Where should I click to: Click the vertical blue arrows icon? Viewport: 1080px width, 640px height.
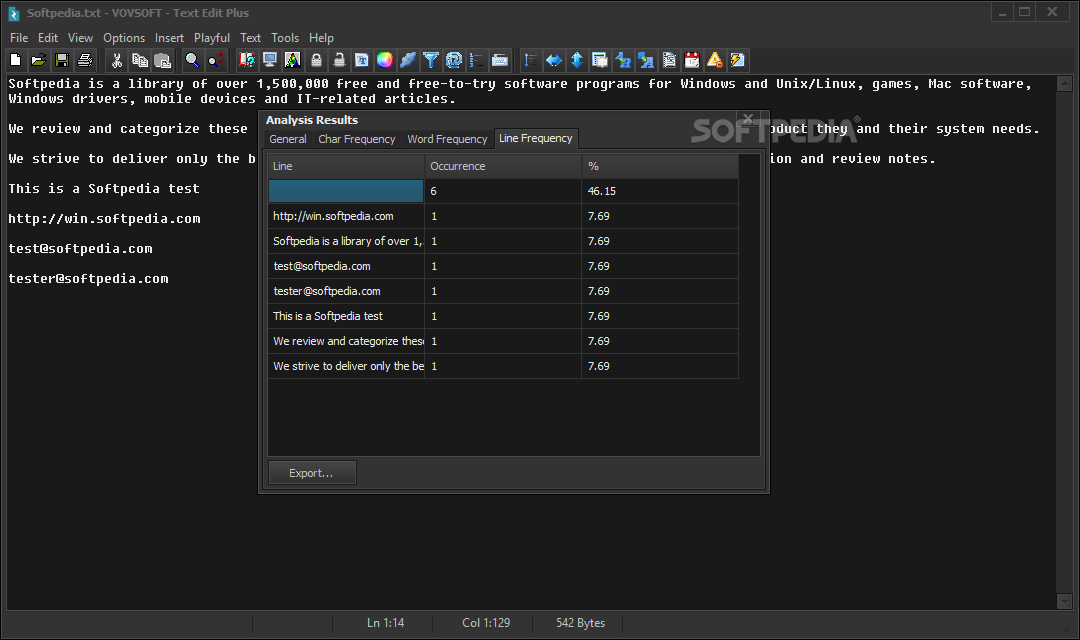coord(577,61)
